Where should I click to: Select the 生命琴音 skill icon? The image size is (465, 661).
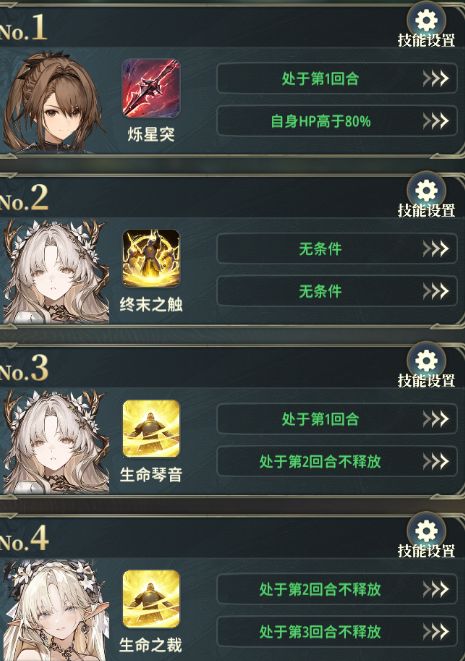click(151, 429)
